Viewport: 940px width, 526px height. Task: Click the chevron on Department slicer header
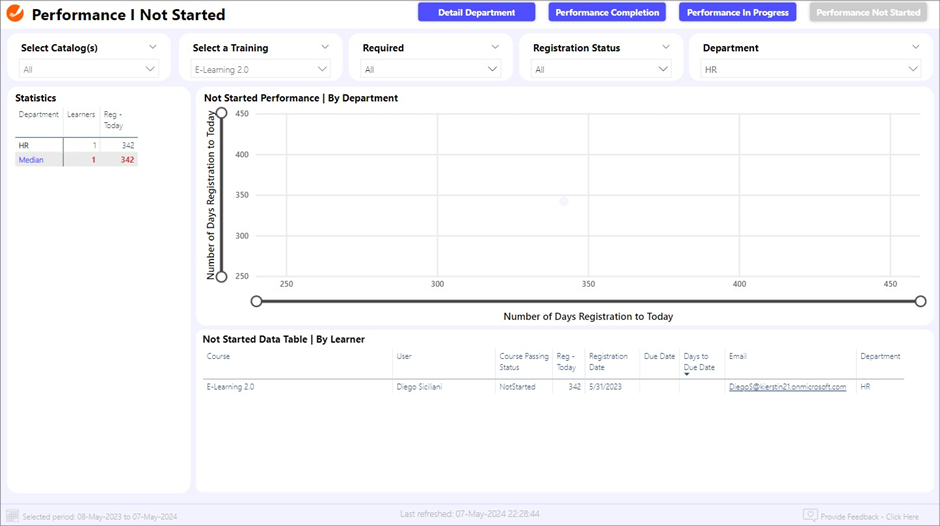click(x=916, y=47)
